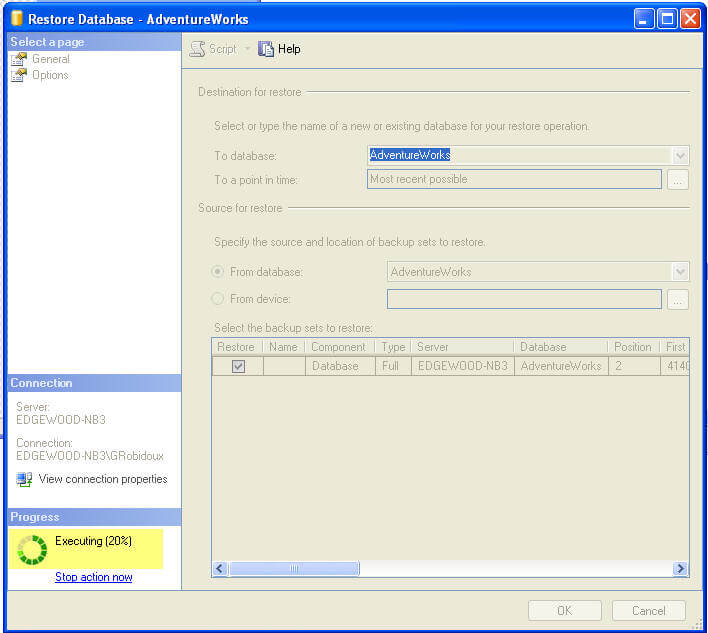Click Stop action now link
708x633 pixels.
click(94, 577)
